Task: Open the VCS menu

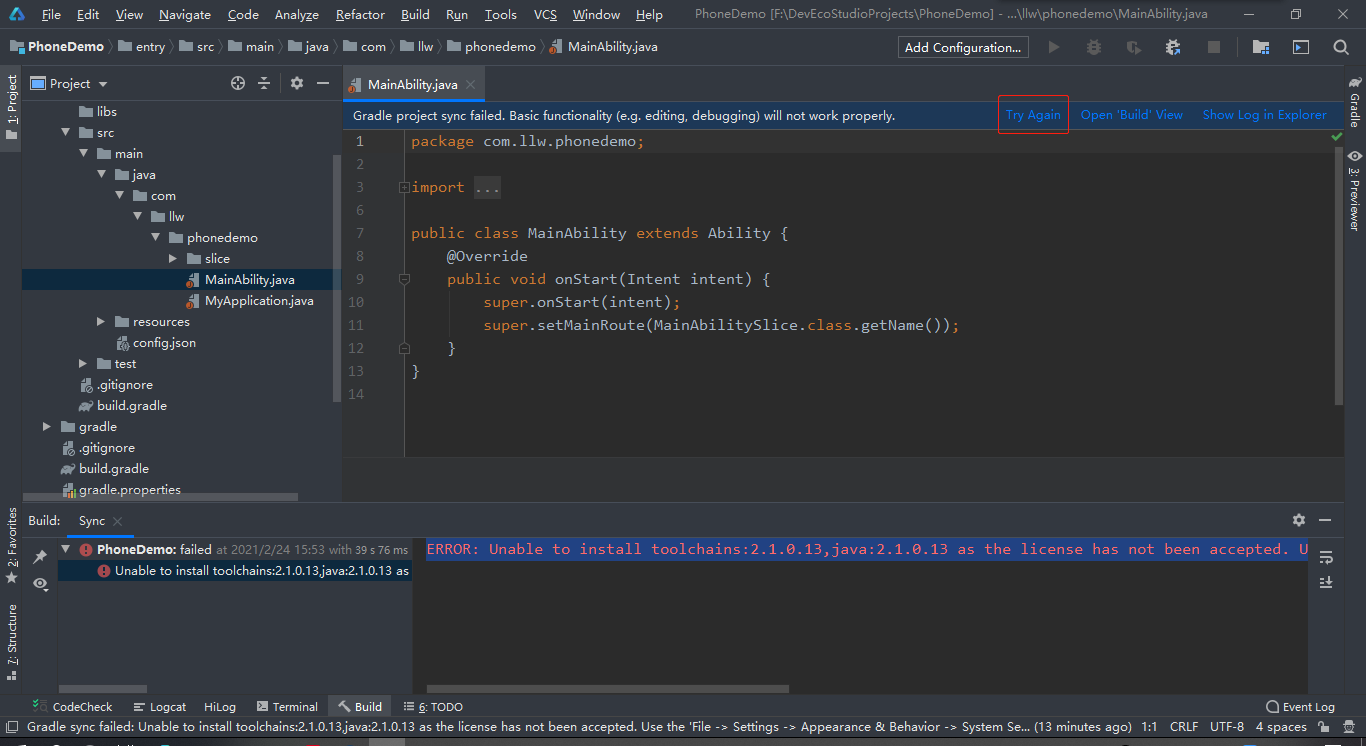Action: (x=545, y=14)
